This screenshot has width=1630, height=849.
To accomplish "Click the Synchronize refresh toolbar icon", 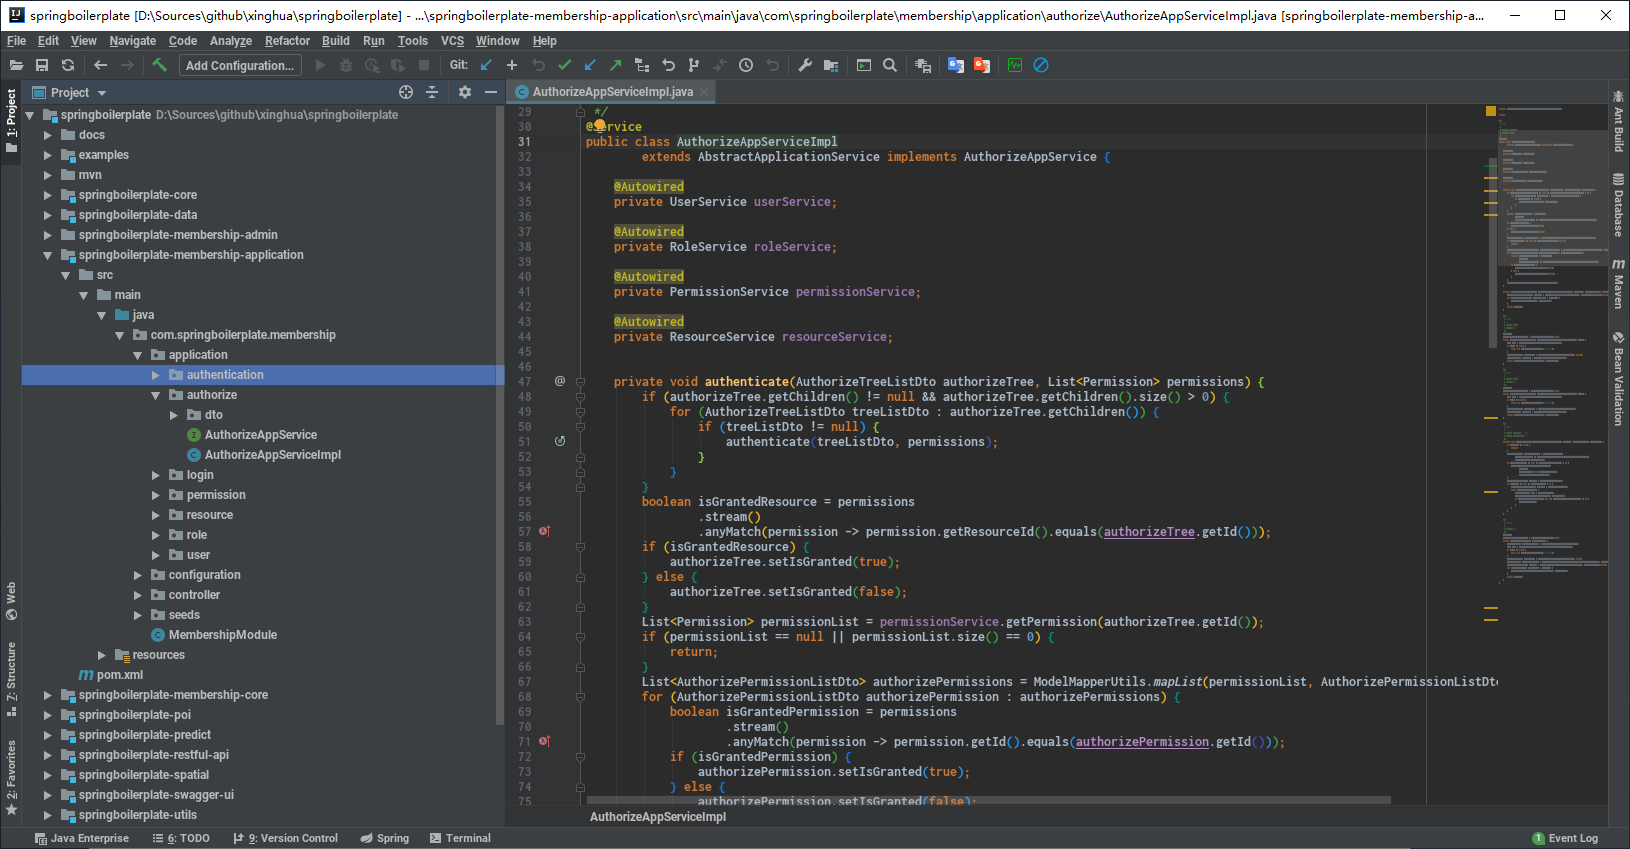I will 68,65.
